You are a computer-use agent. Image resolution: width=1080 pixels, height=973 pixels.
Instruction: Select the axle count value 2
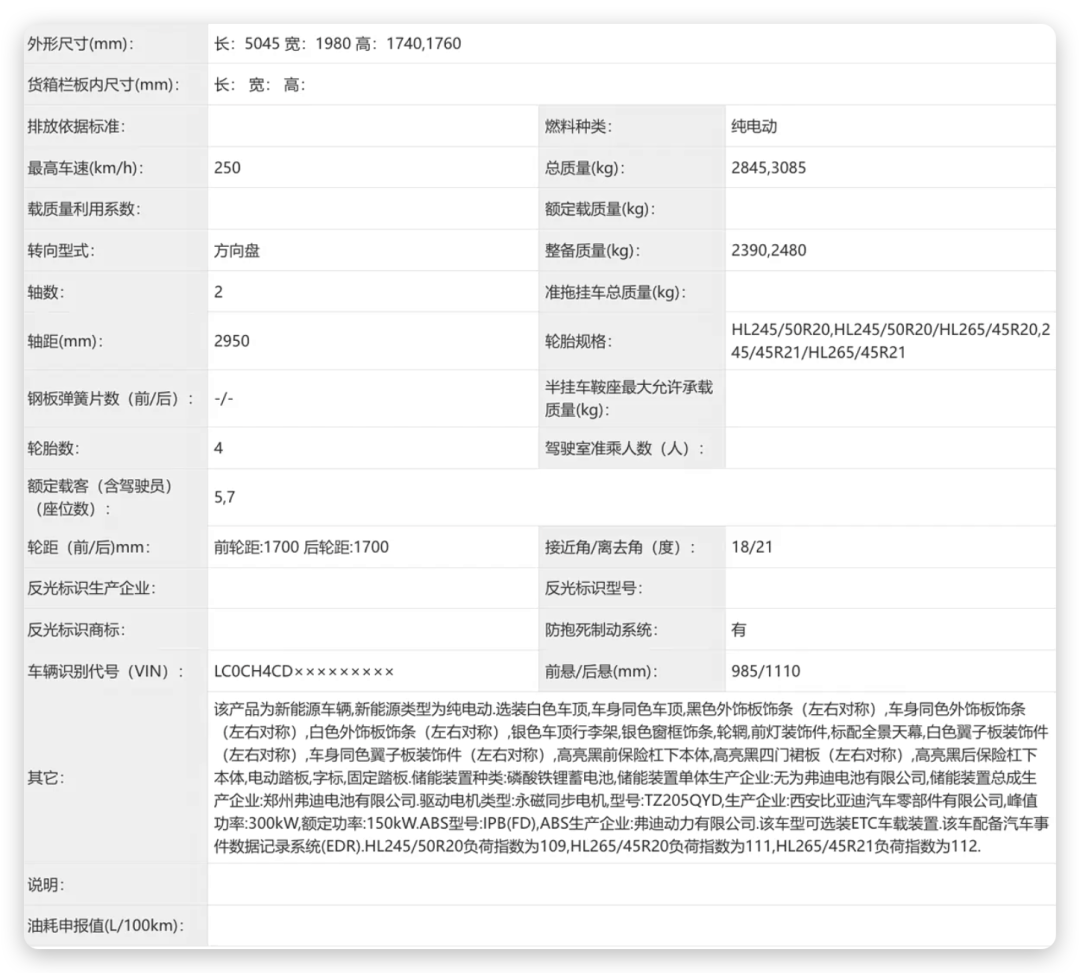(218, 292)
